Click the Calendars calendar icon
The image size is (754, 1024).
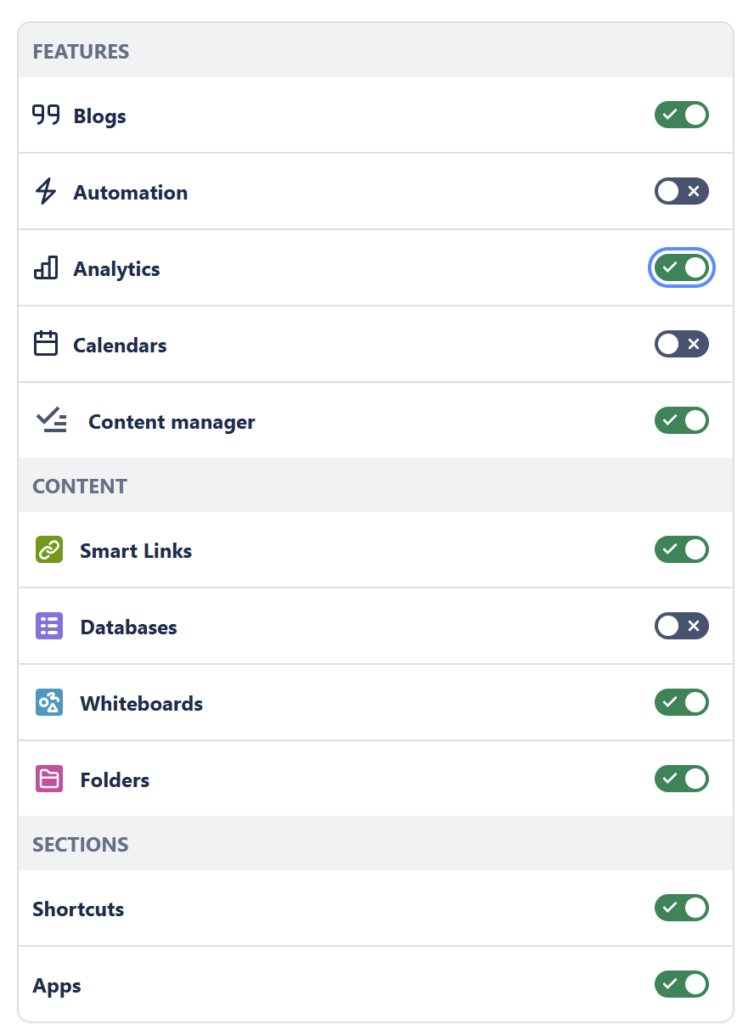[46, 344]
